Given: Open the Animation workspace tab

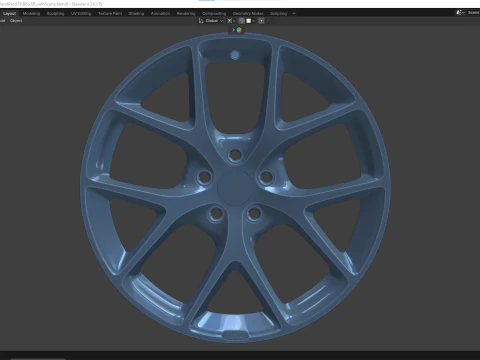Looking at the screenshot, I should 160,13.
